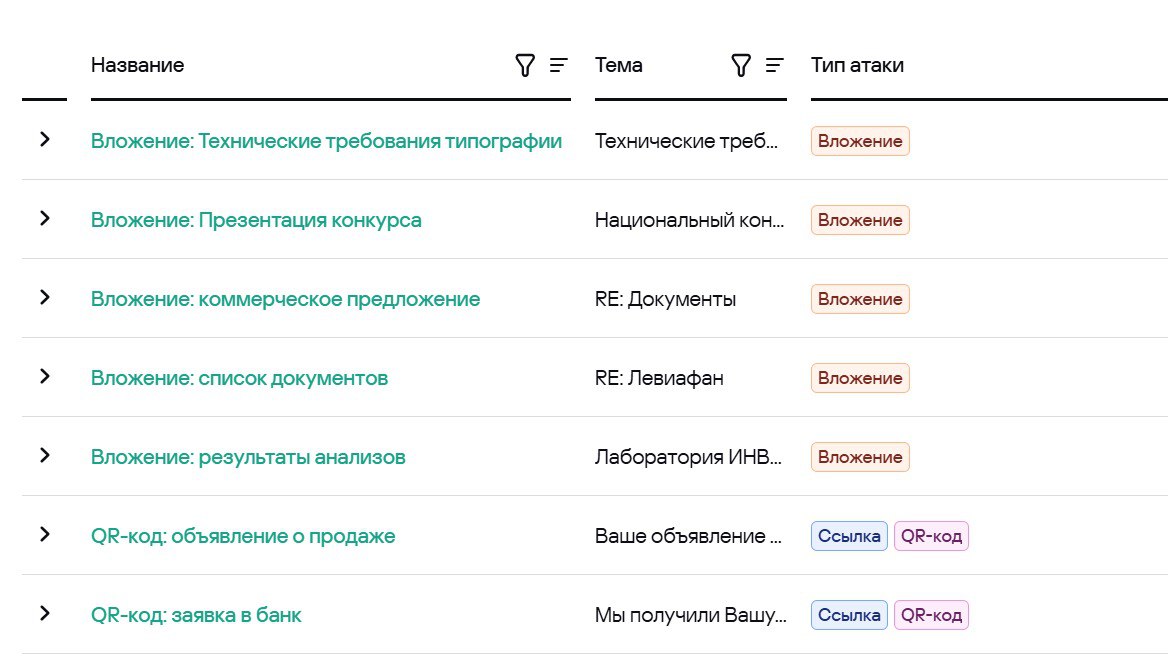Screen dimensions: 1168x660
Task: Expand the результаты анализов row
Action: click(44, 456)
